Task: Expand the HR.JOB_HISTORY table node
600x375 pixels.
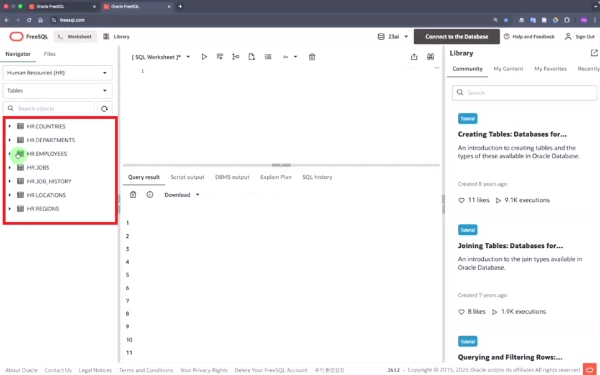Action: (x=10, y=181)
